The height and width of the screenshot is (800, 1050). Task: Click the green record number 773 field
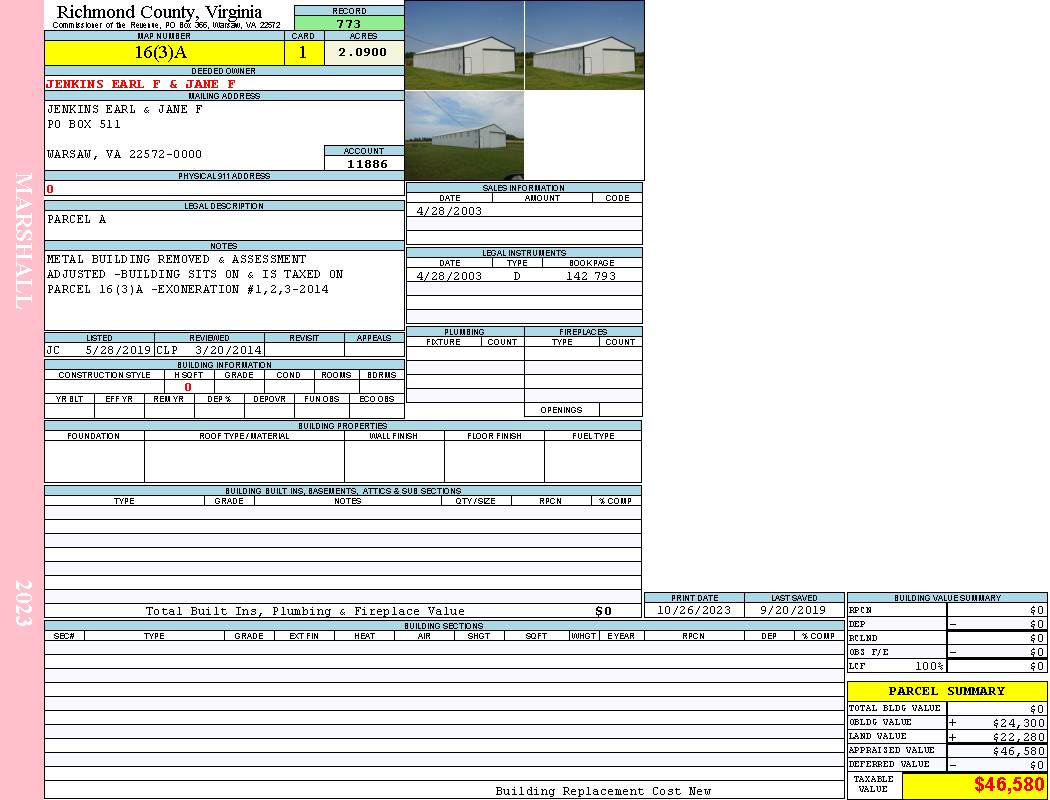349,24
